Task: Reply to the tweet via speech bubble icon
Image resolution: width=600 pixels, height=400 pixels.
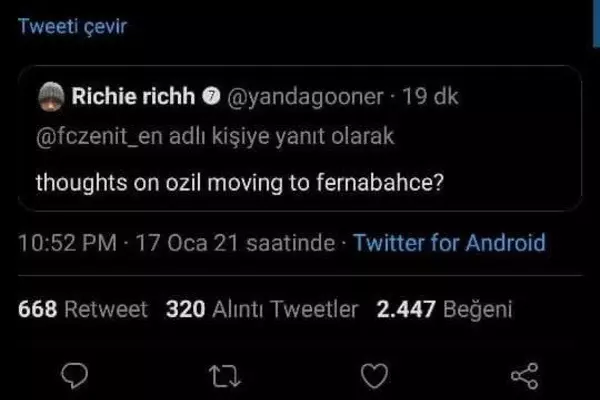Action: (x=76, y=375)
